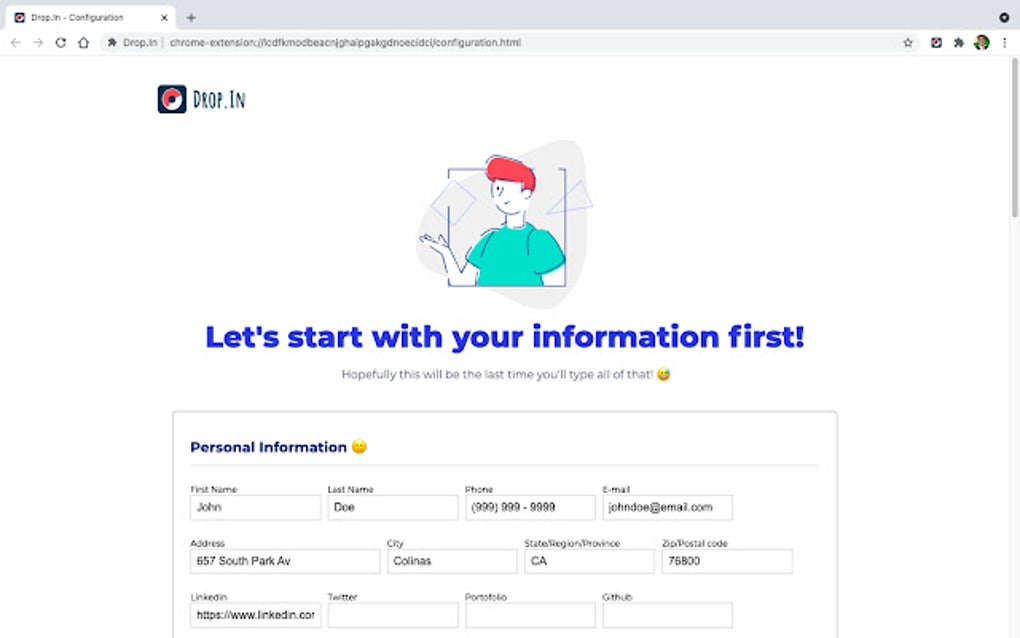Select the Phone number field

529,507
